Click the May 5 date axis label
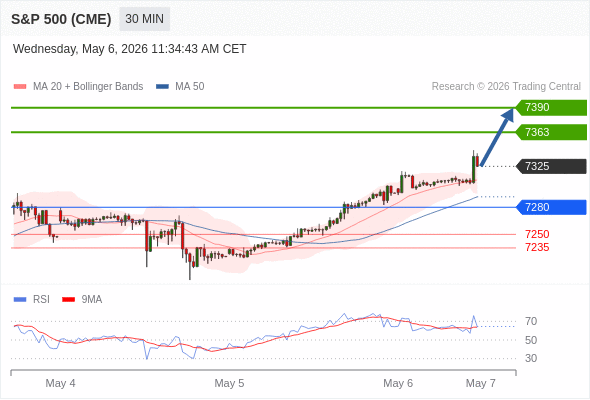Image resolution: width=590 pixels, height=400 pixels. click(229, 383)
